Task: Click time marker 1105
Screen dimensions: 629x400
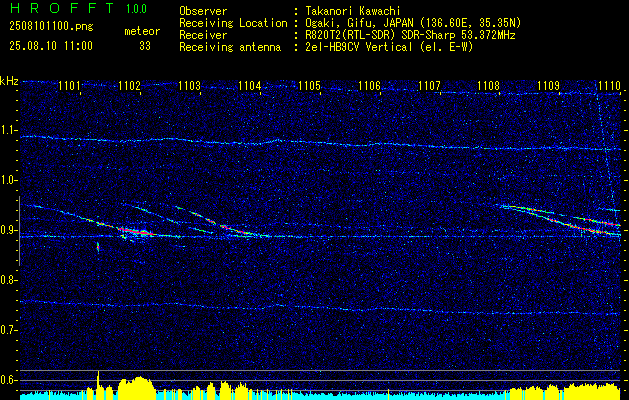Action: pos(310,85)
